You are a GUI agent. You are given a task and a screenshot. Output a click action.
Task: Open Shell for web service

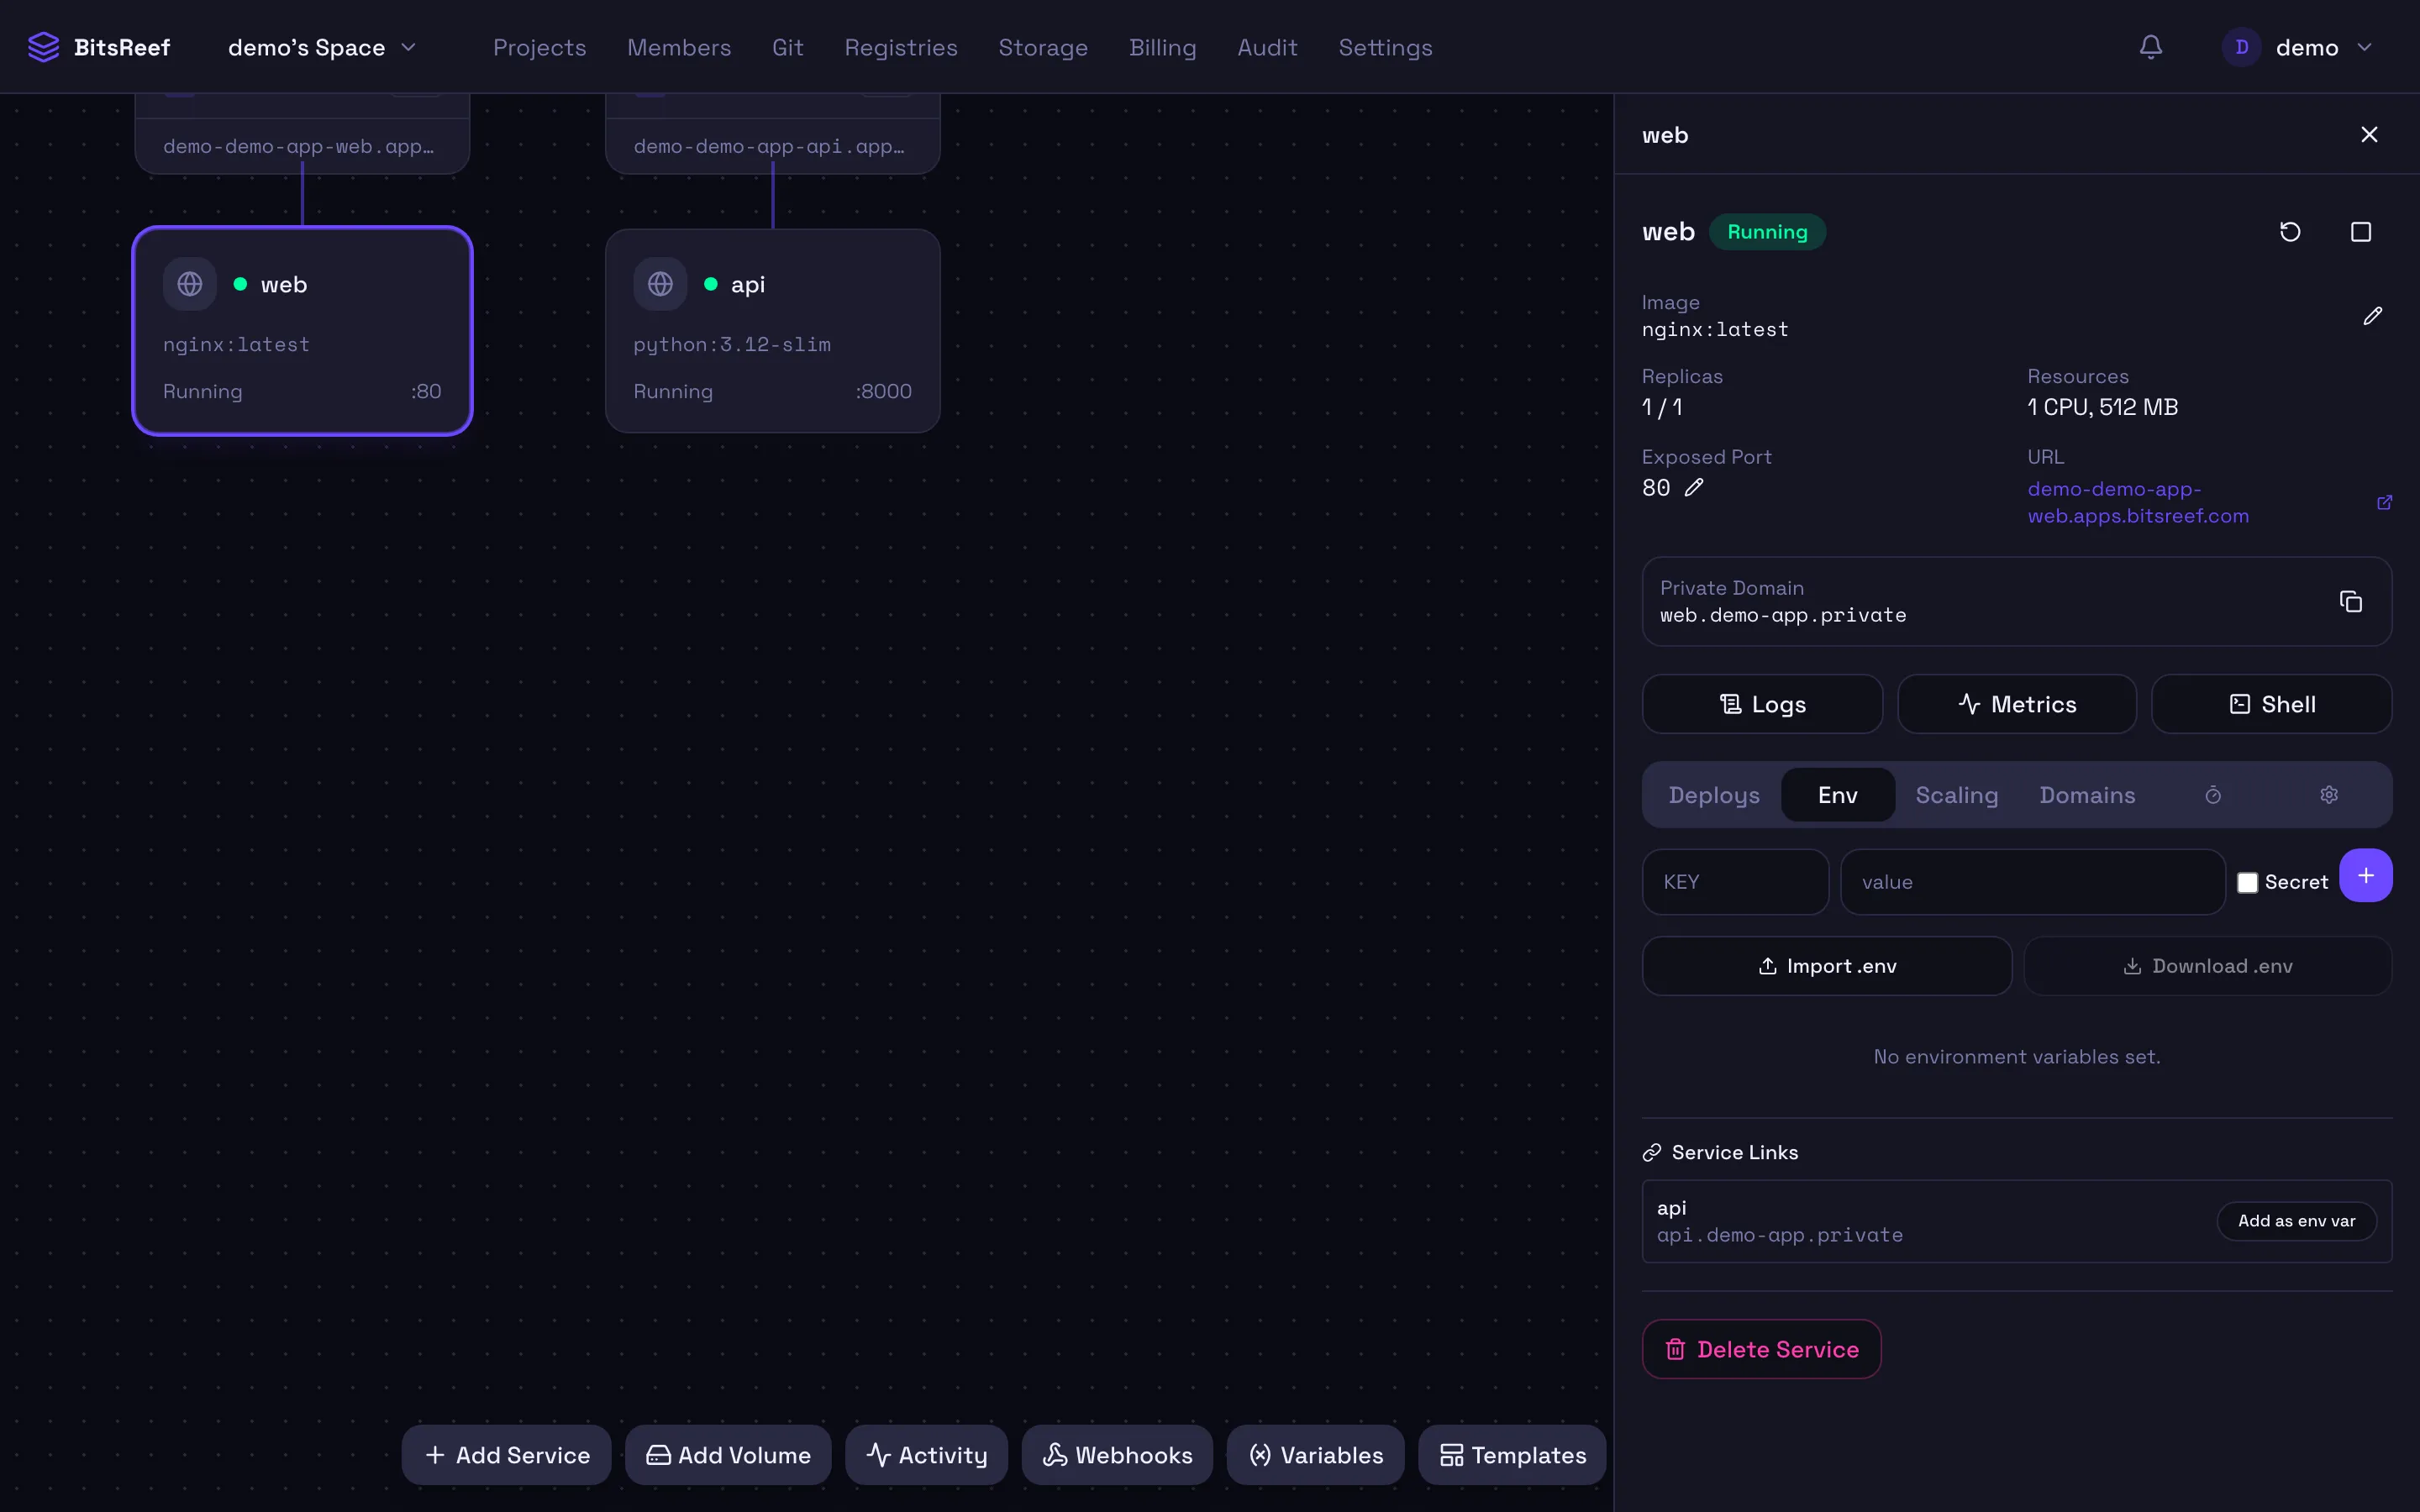point(2272,704)
